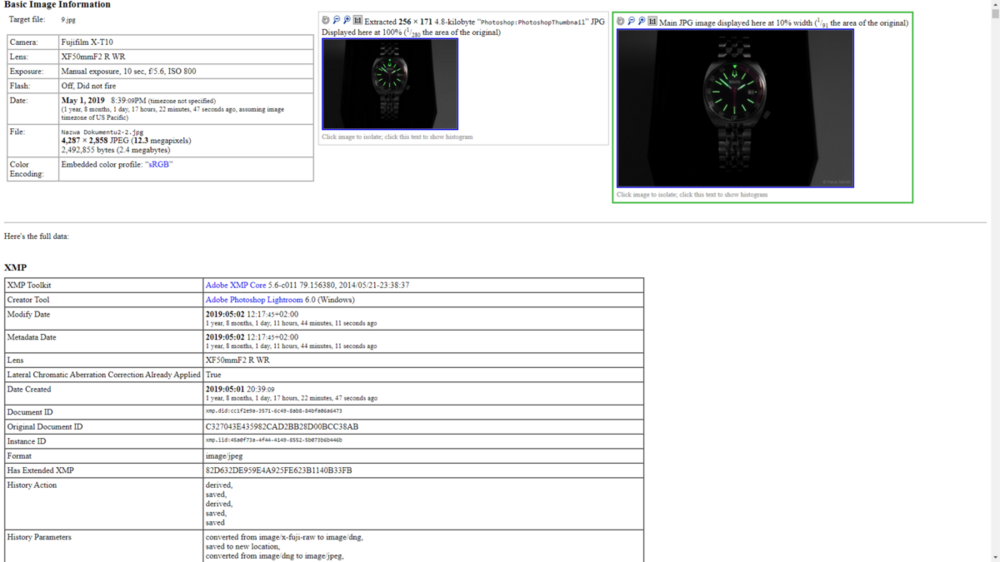Screen dimensions: 1000x562
Task: Select the flash value Off, Did not fire
Action: (89, 86)
